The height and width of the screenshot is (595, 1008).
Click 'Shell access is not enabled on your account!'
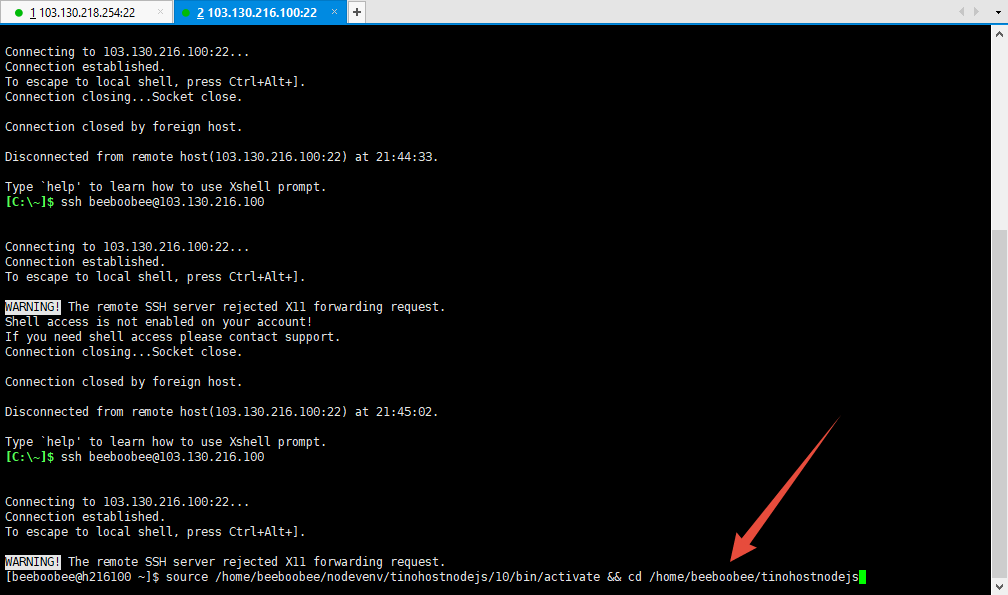click(x=158, y=322)
